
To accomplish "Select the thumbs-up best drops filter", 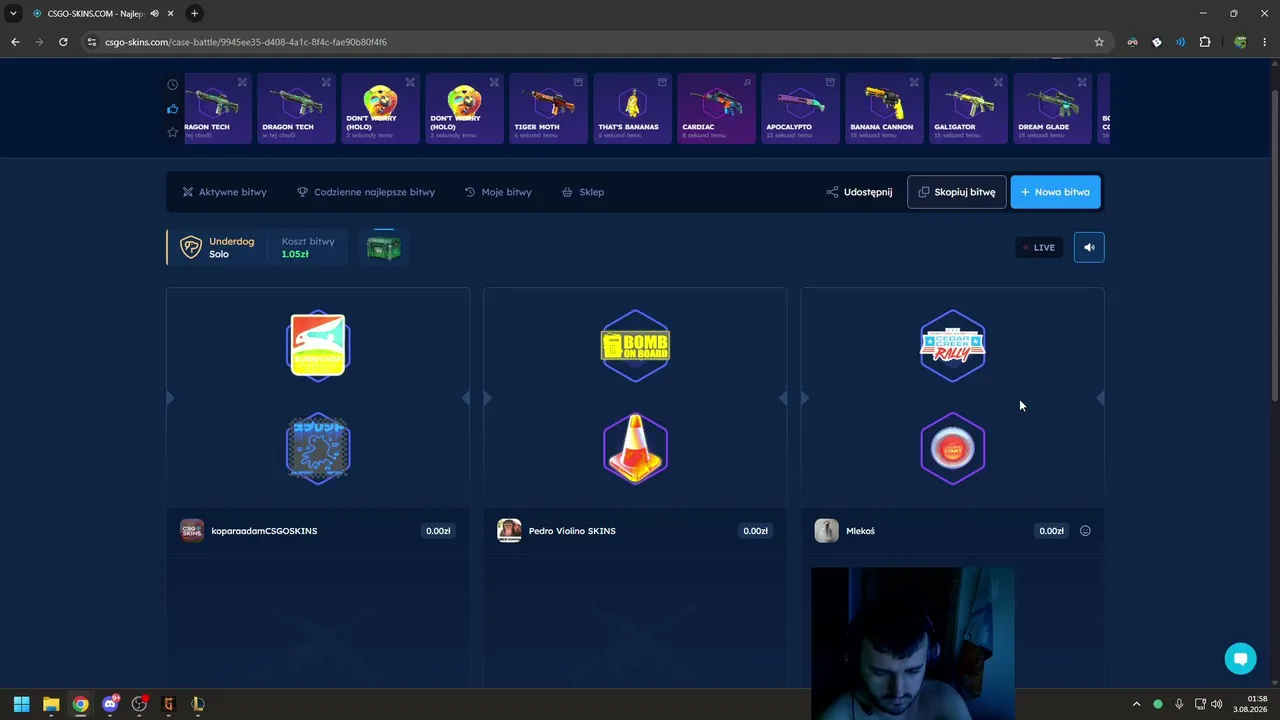I will pos(173,109).
